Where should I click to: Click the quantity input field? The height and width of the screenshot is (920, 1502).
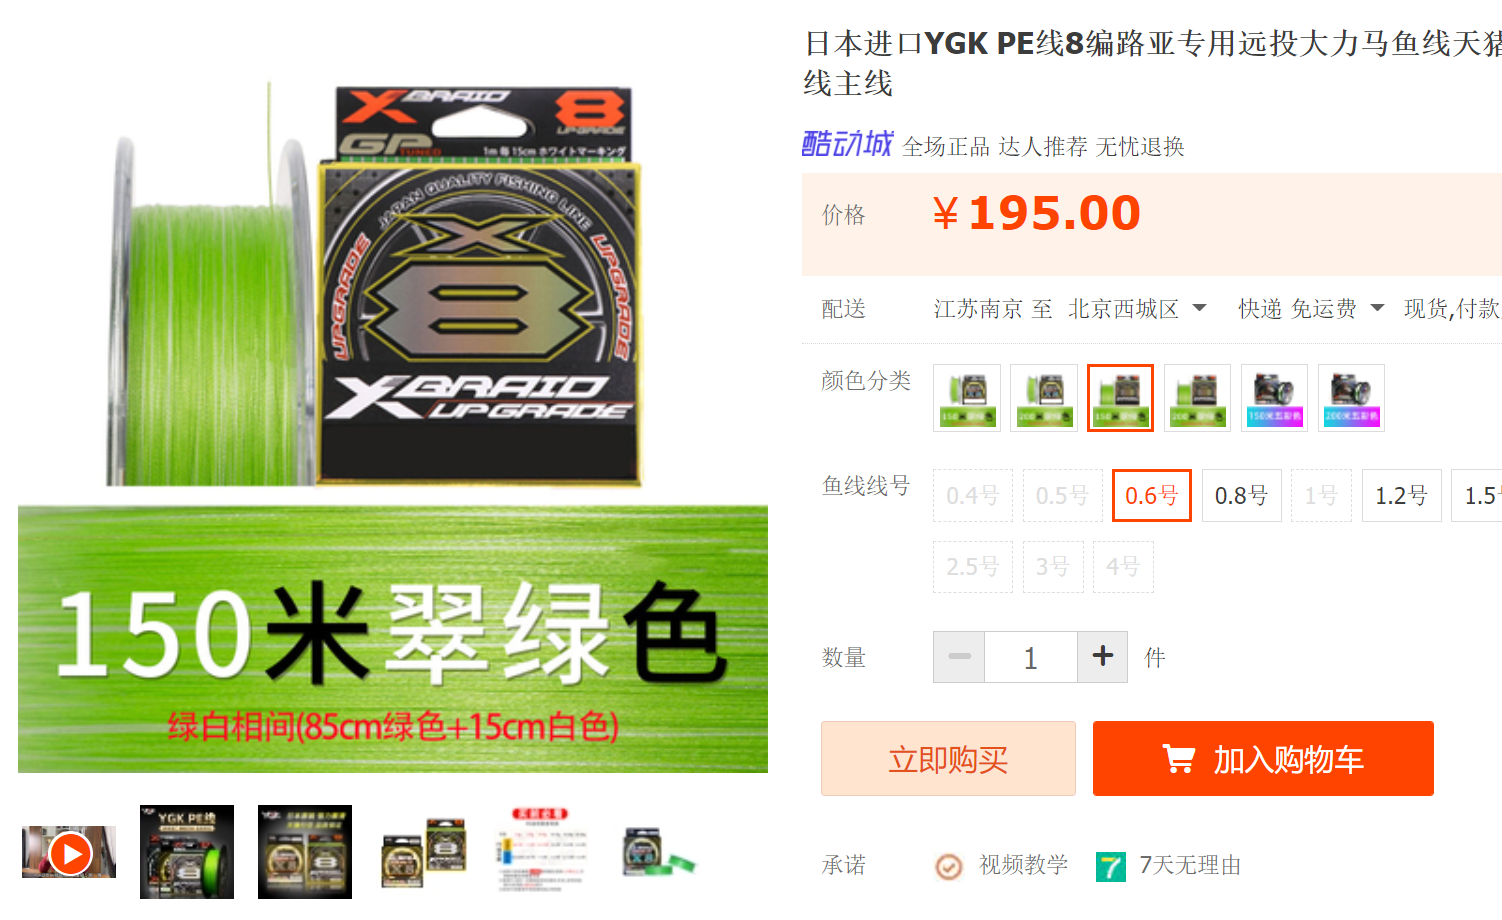1031,657
